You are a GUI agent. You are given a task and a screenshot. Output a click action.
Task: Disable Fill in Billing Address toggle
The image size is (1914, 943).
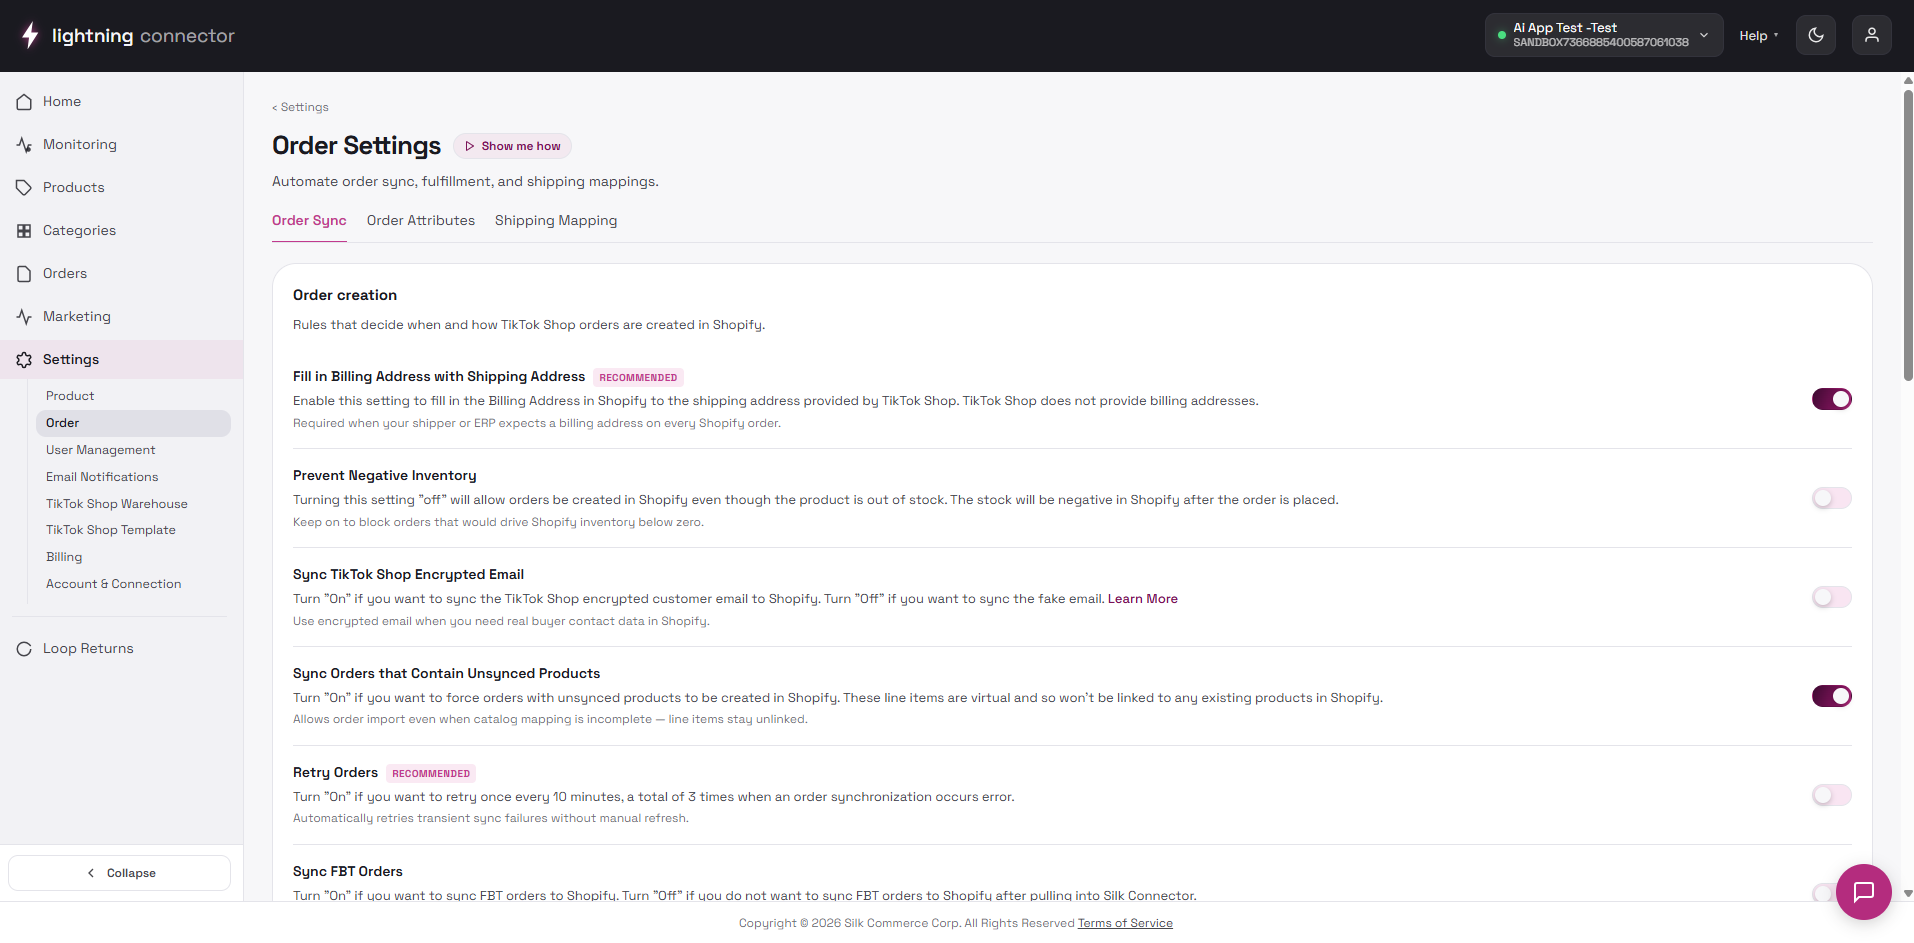(x=1832, y=399)
